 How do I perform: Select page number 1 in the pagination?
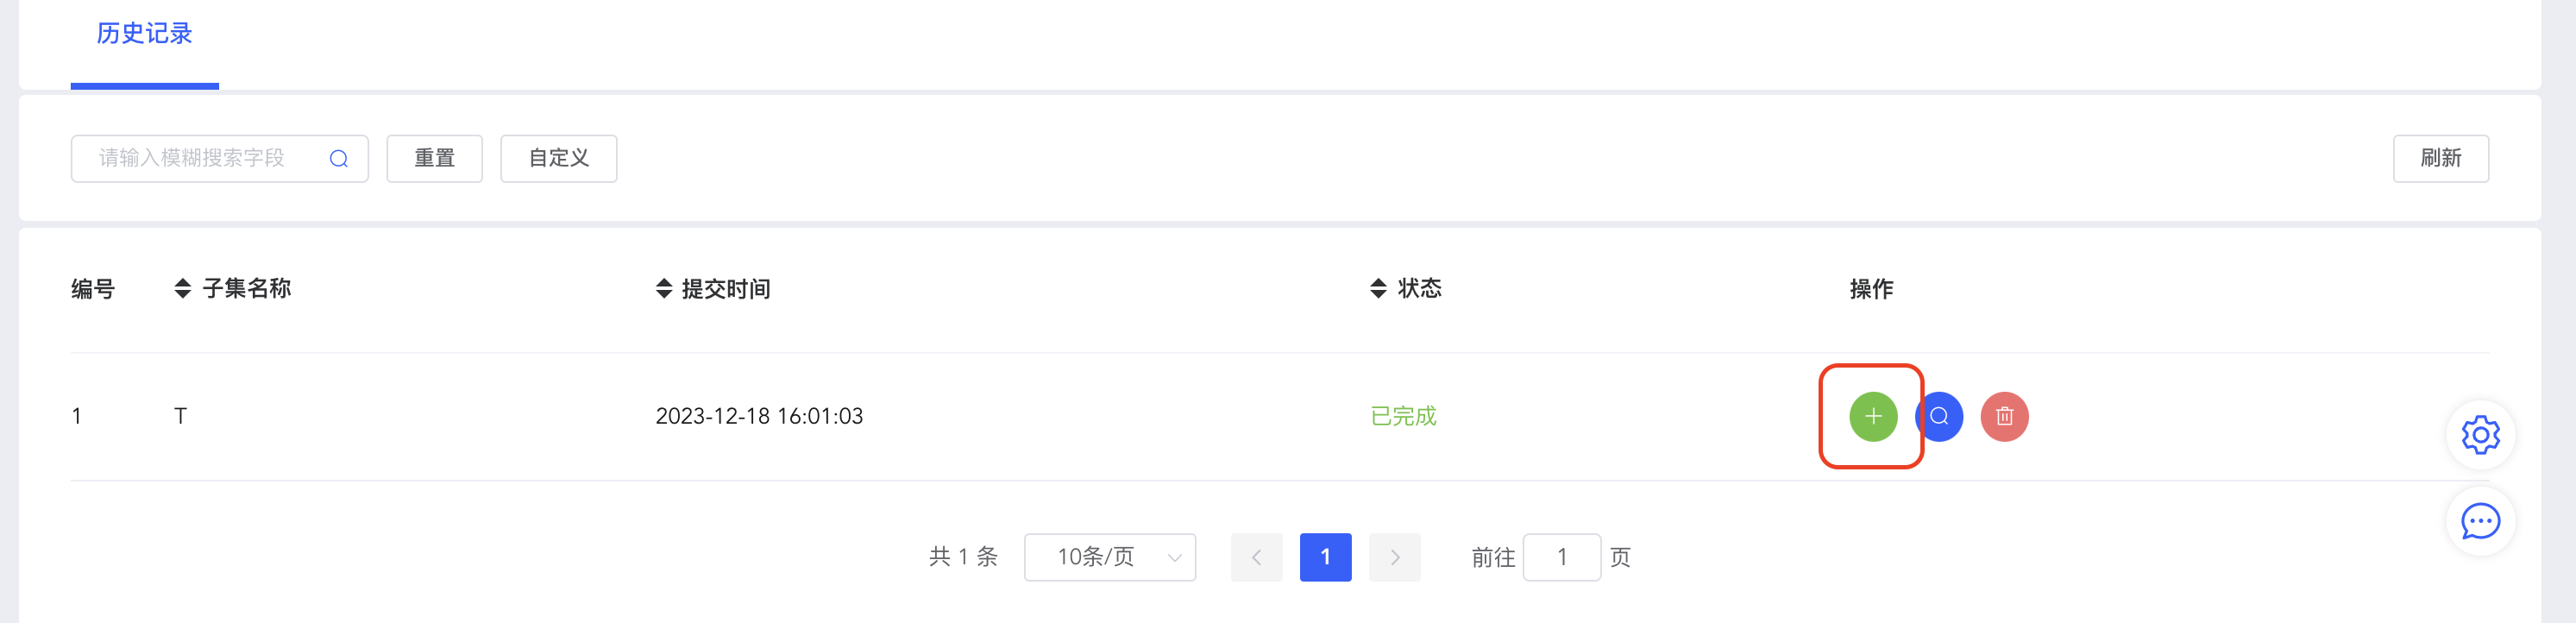1325,557
